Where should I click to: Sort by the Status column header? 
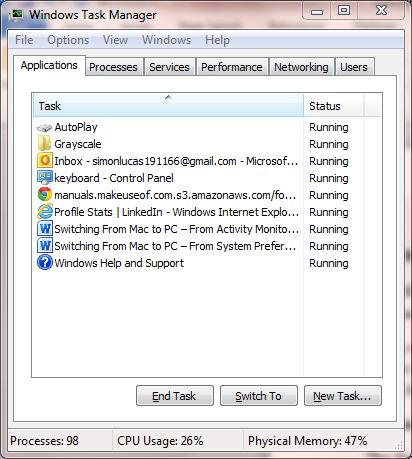[334, 106]
